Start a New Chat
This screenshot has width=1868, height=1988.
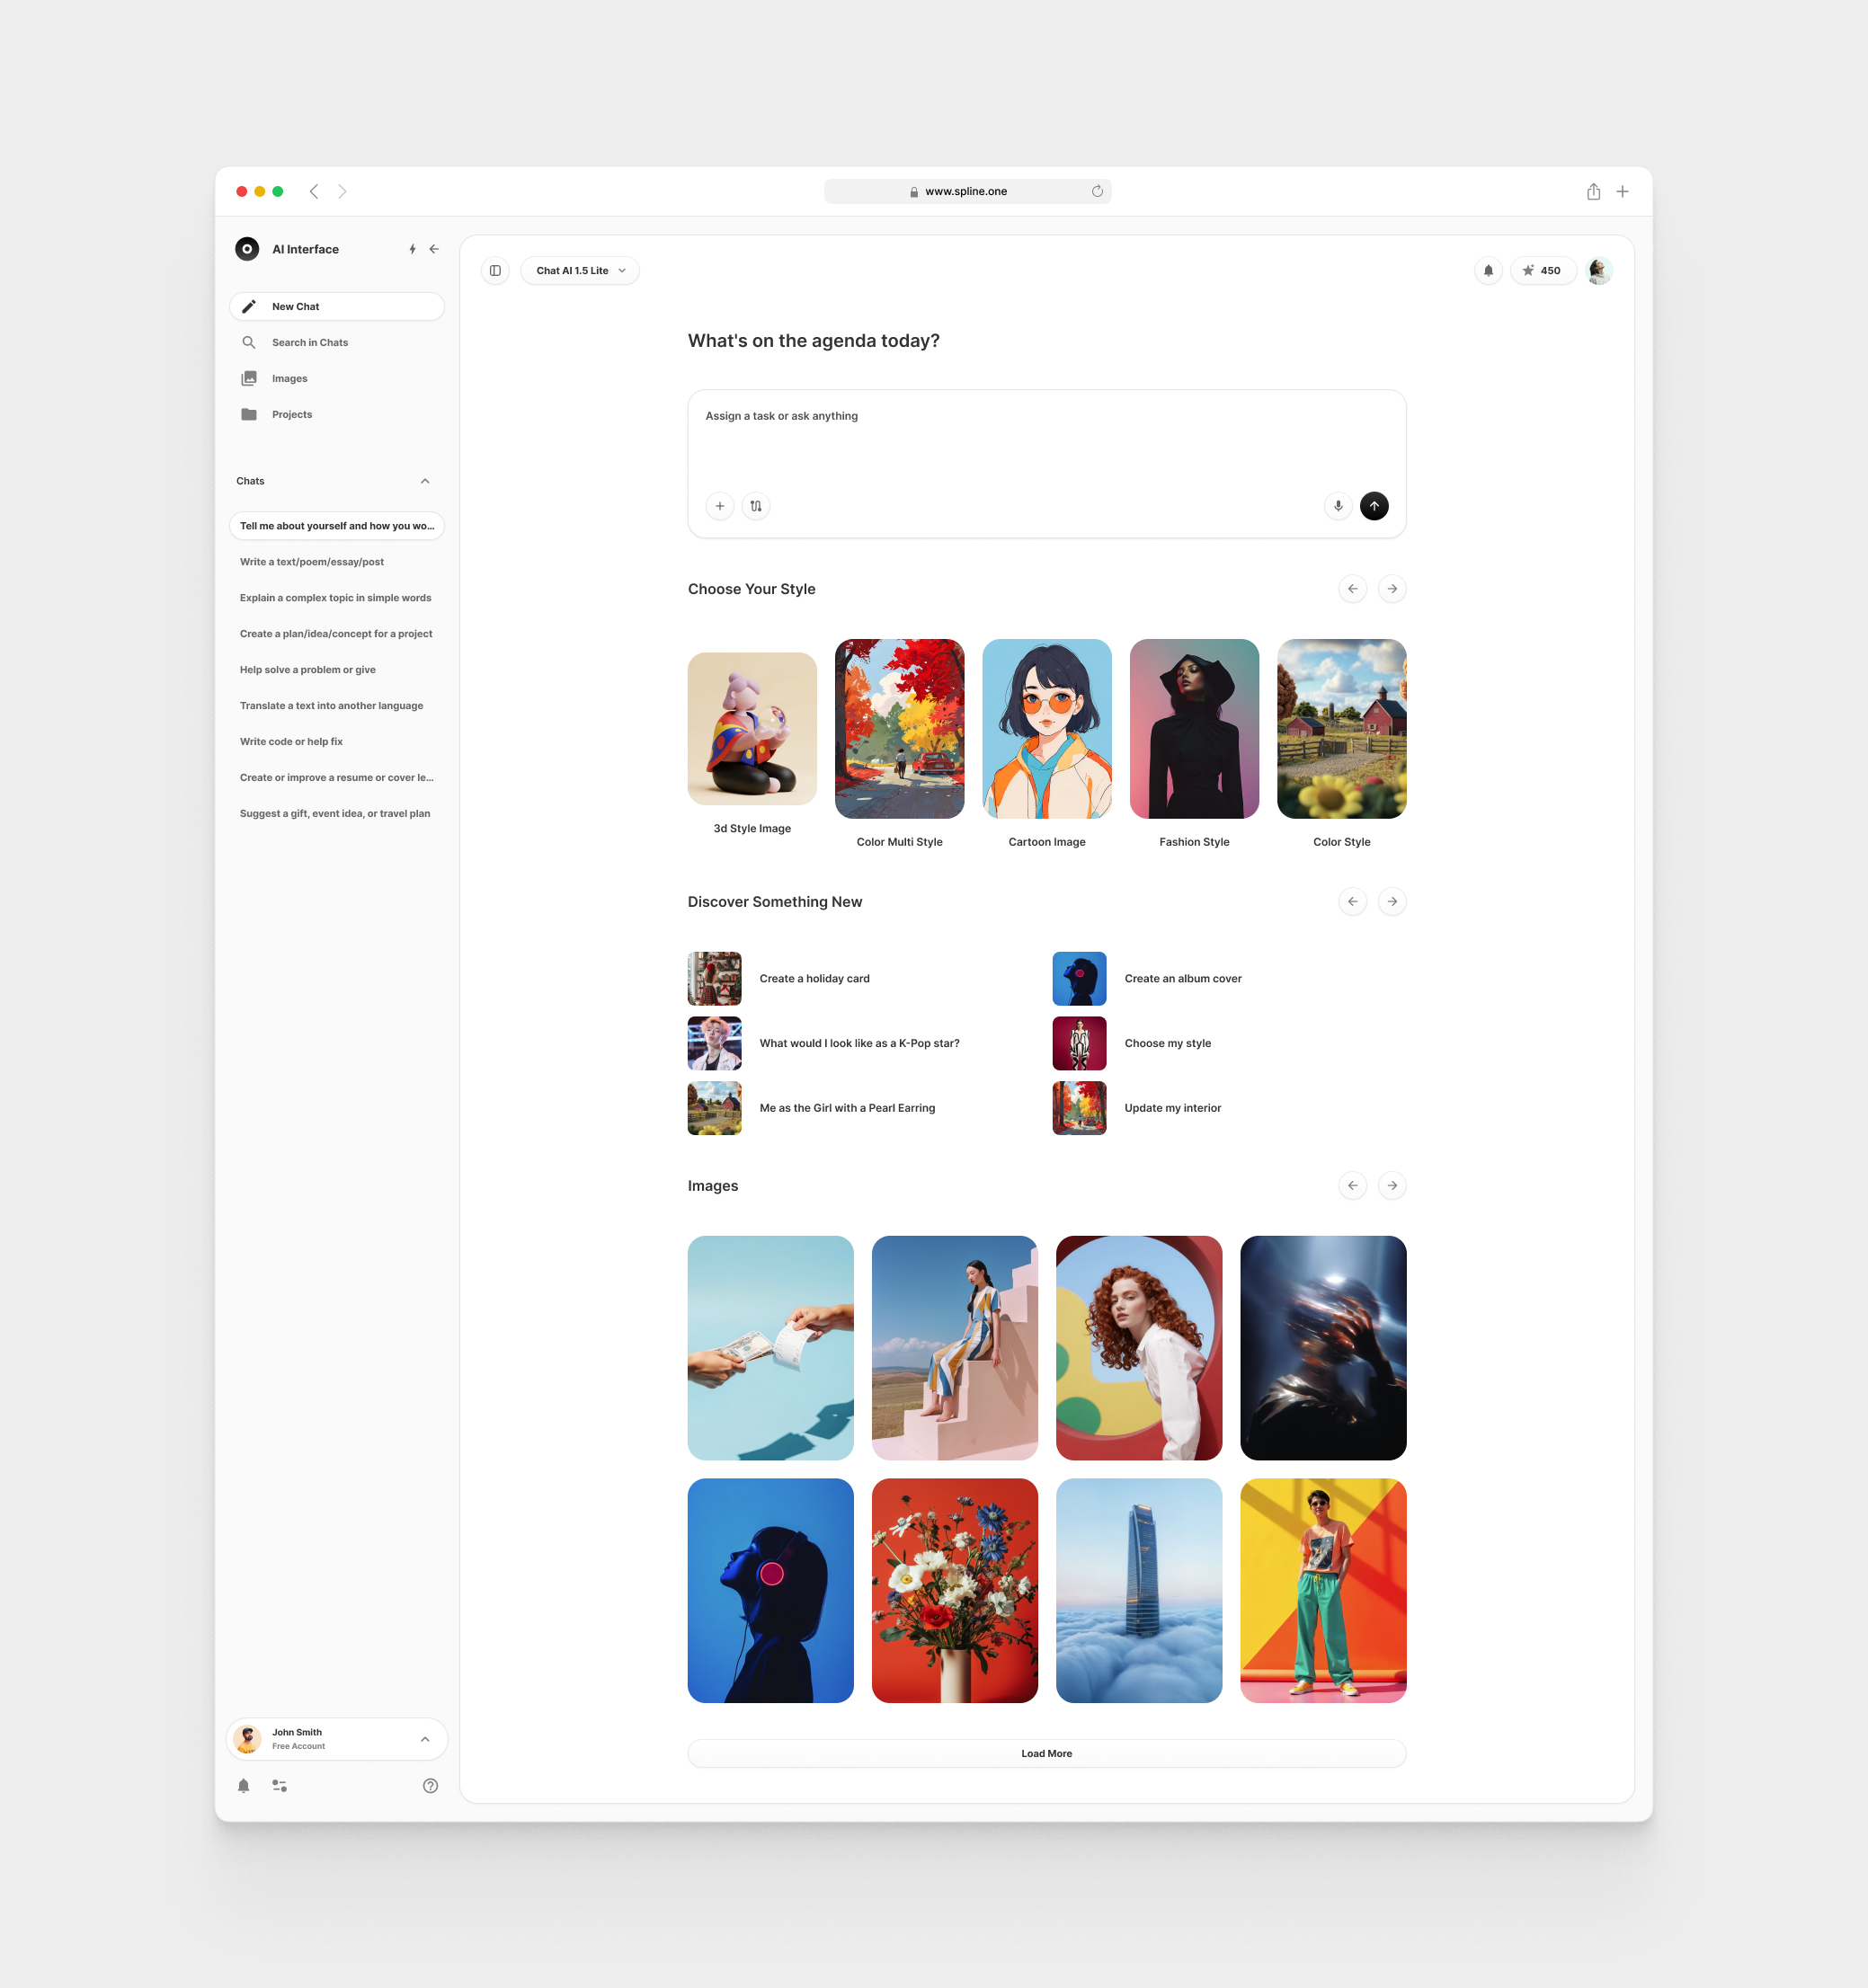[337, 307]
